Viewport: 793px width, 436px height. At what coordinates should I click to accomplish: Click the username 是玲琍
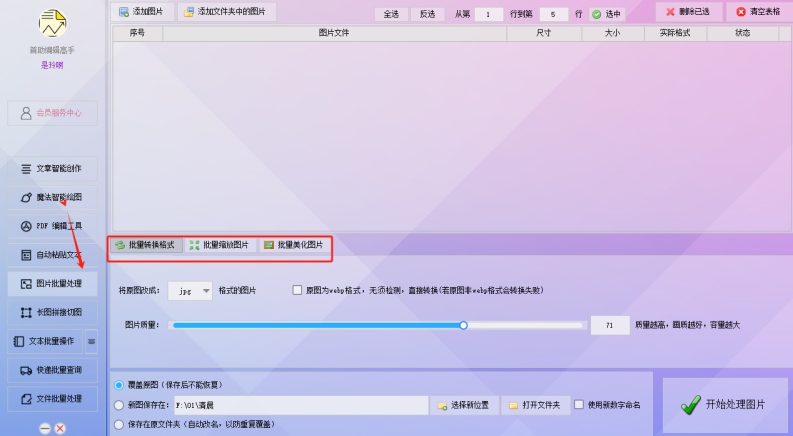coord(52,65)
